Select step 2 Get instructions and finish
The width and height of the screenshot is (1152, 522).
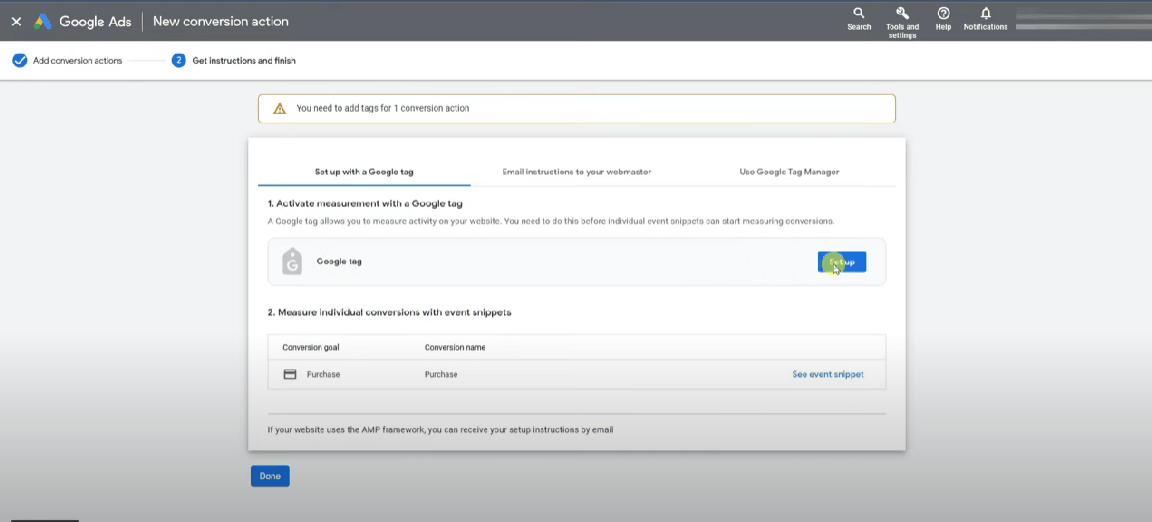pyautogui.click(x=243, y=61)
